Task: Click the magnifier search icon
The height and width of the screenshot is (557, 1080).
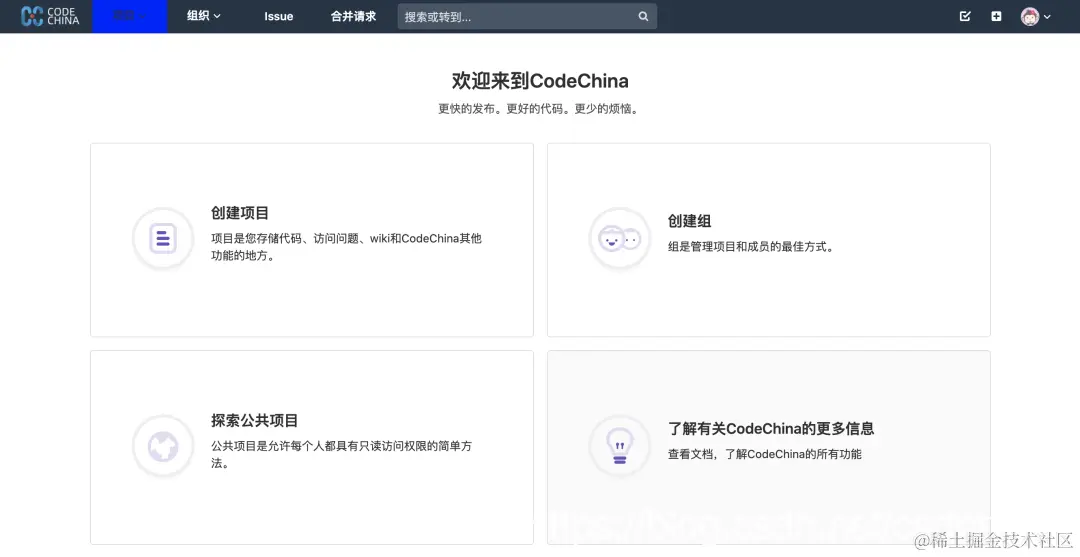Action: [x=643, y=17]
